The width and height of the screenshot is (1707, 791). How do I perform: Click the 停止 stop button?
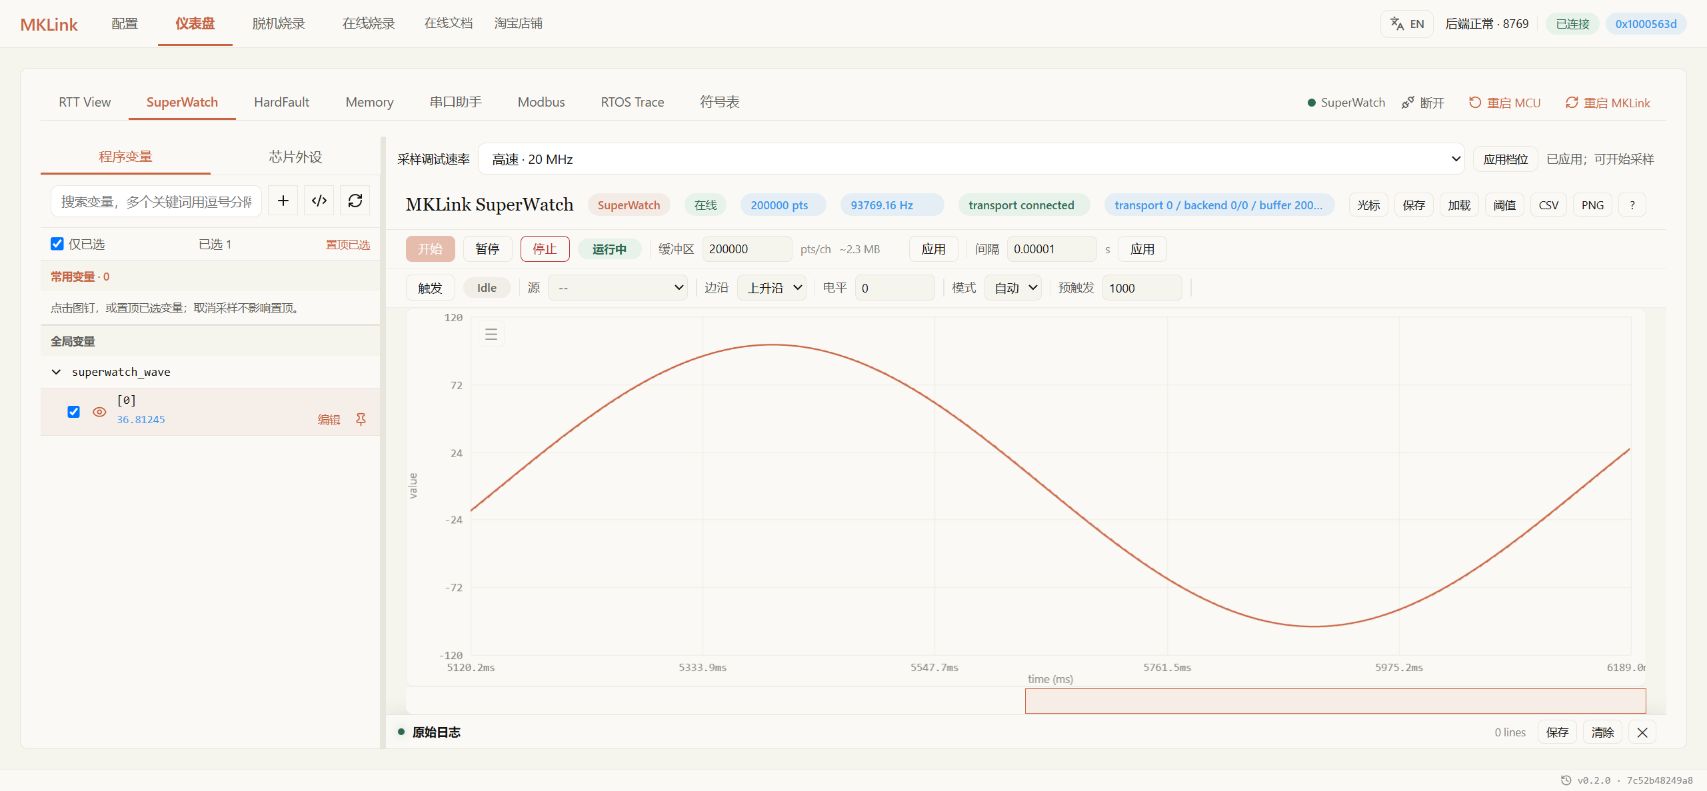(544, 249)
